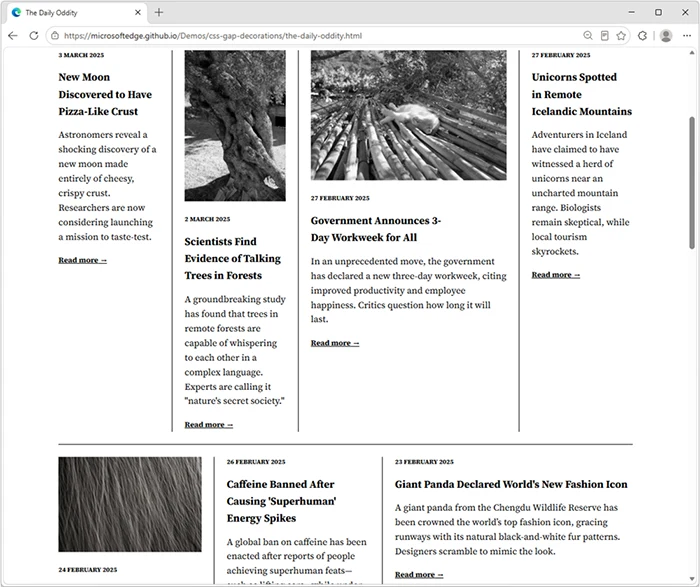Click headline New Moon Discovered to Have Pizza-Like Crust

point(105,94)
